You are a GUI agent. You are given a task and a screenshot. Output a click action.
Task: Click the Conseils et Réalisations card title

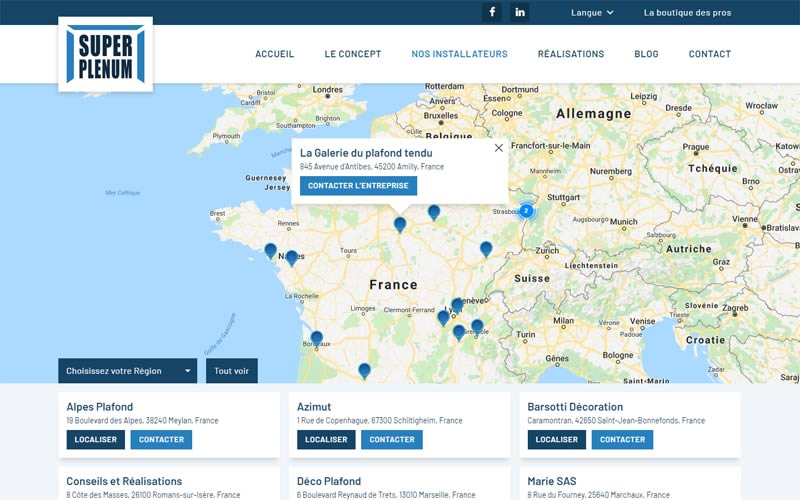pos(124,481)
